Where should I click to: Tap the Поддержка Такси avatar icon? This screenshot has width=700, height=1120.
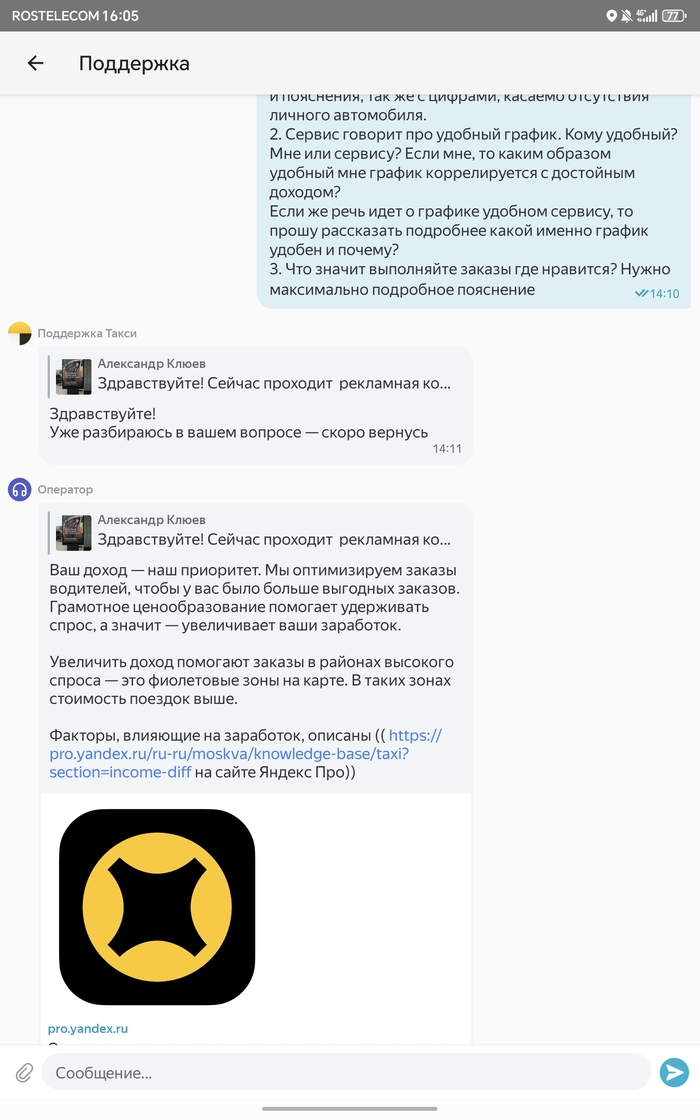(x=20, y=334)
